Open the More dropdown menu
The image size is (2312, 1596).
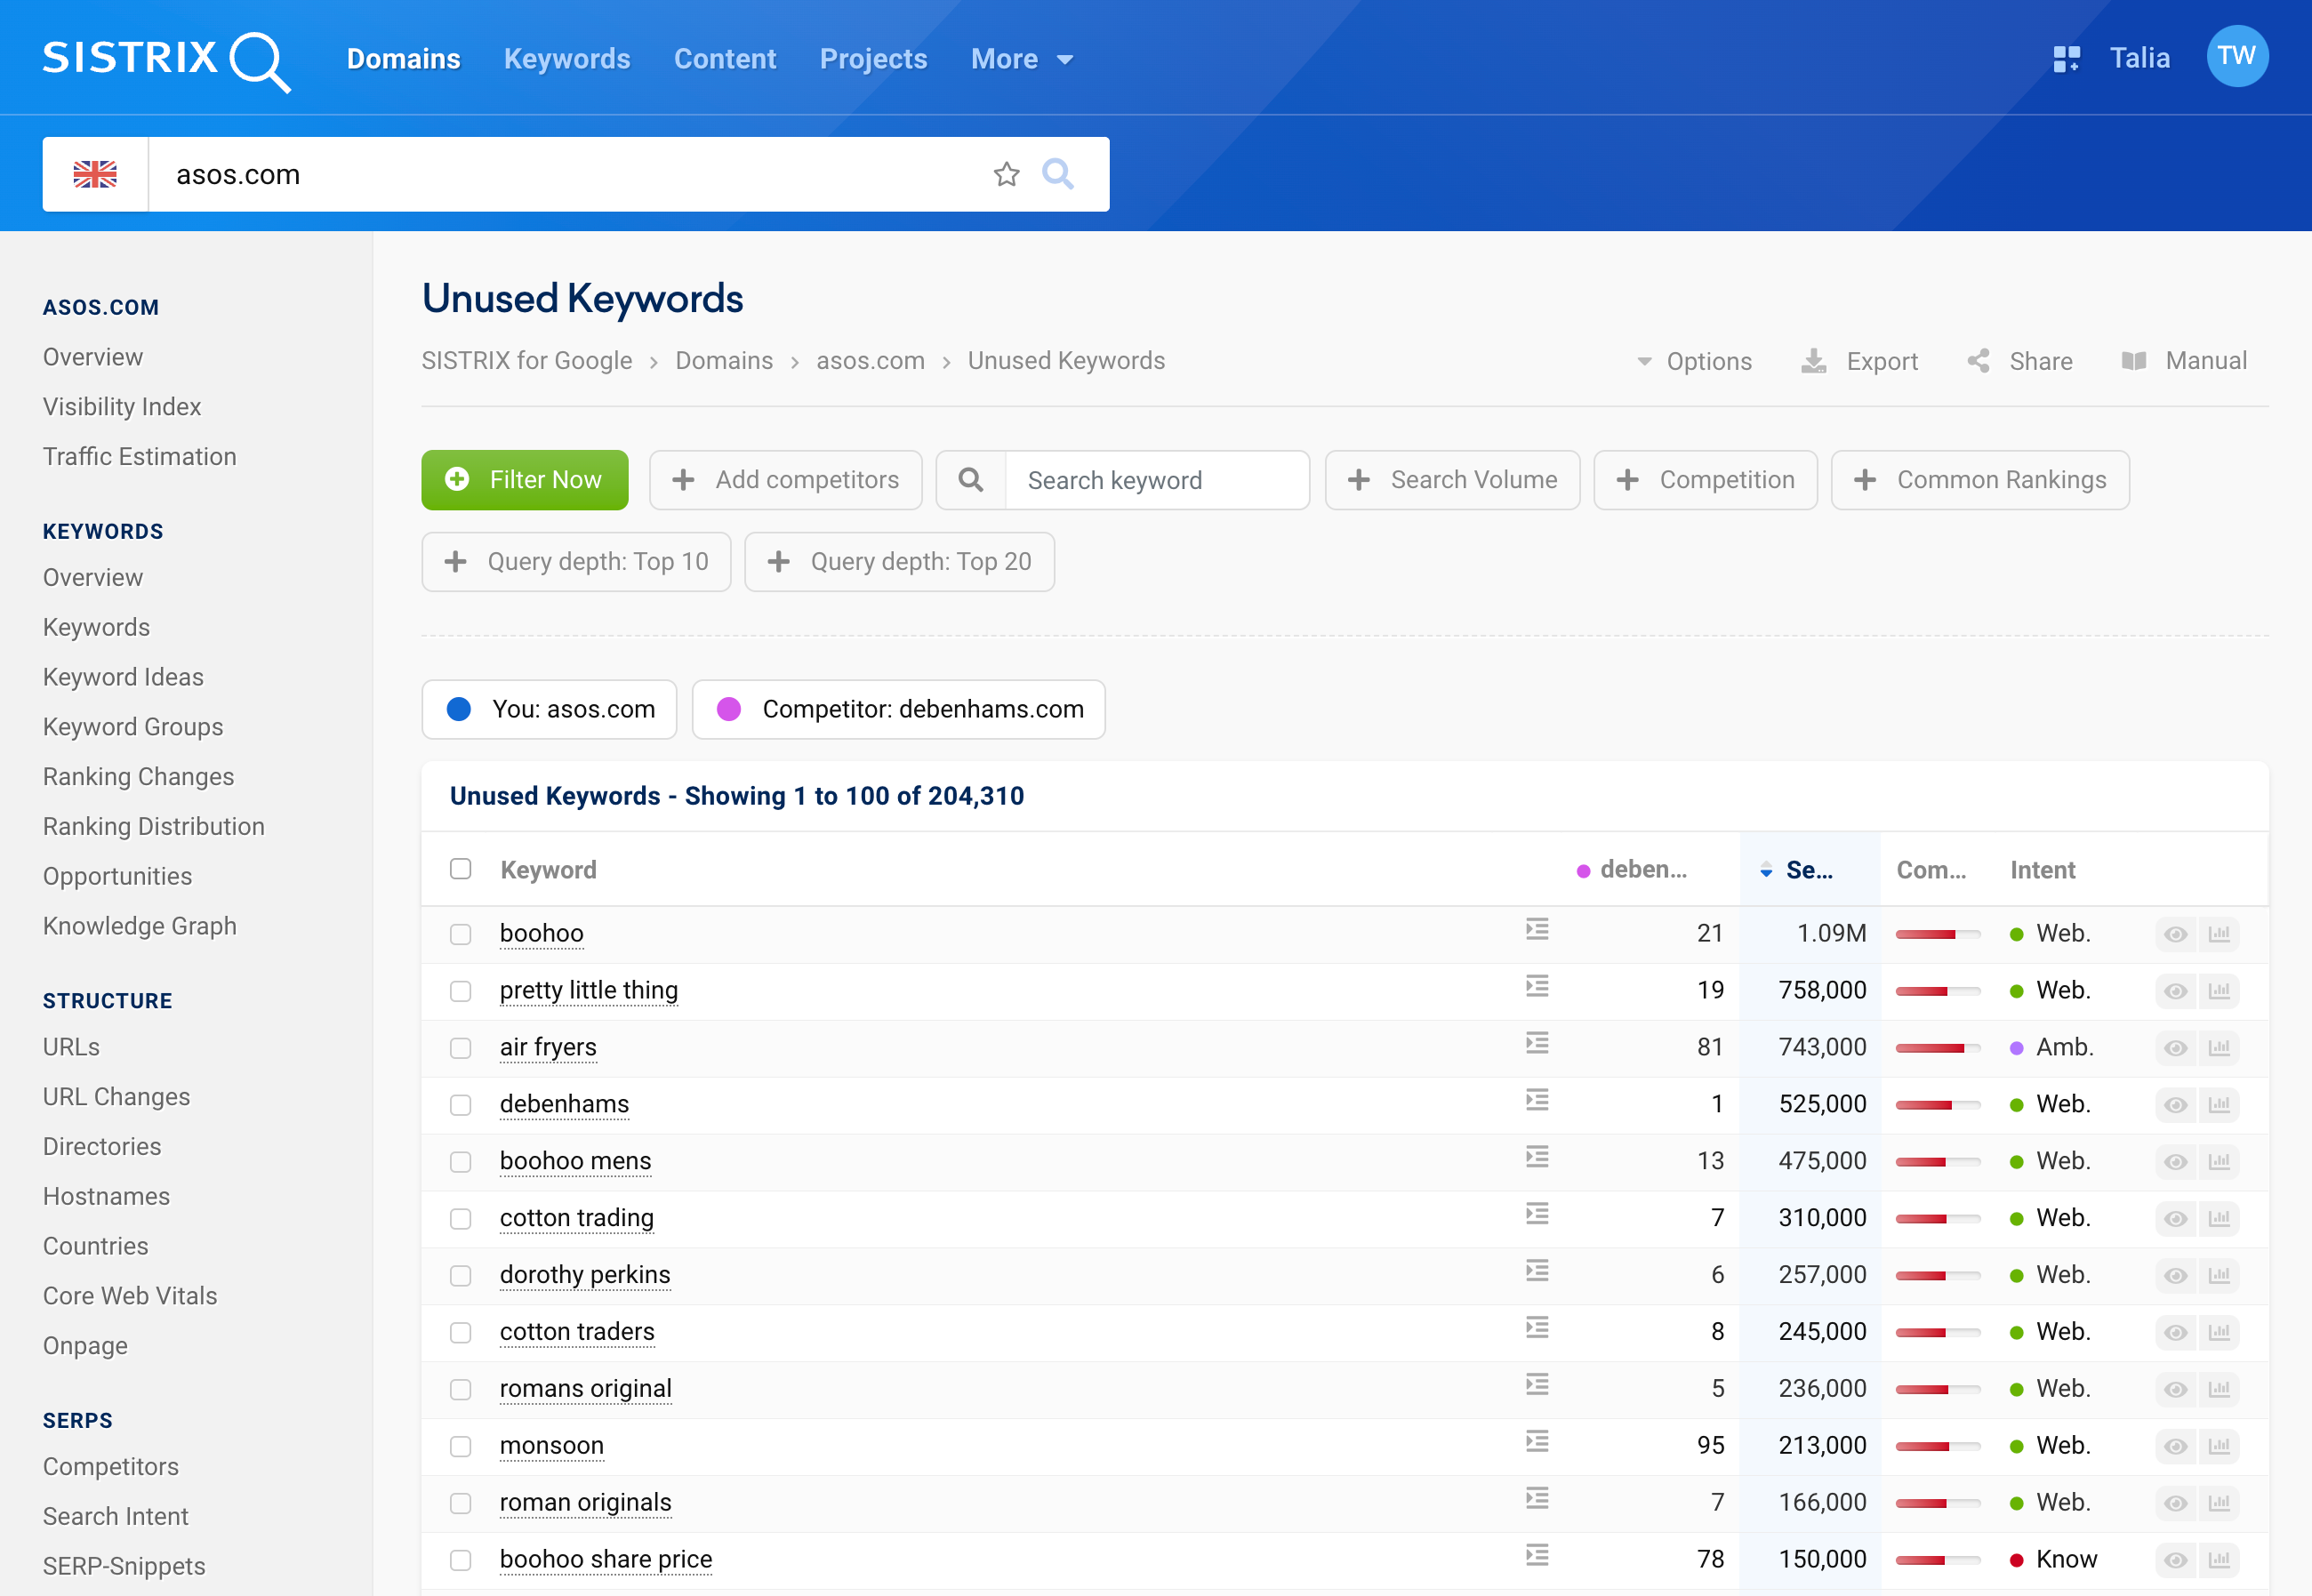[x=1022, y=59]
